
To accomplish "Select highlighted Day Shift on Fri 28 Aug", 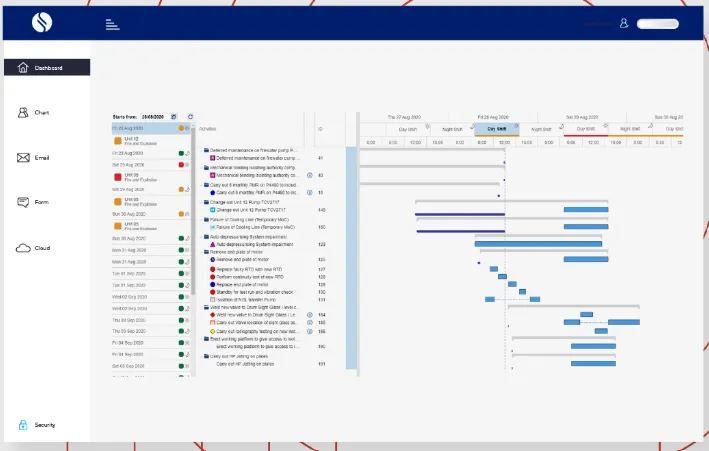I will tap(496, 129).
